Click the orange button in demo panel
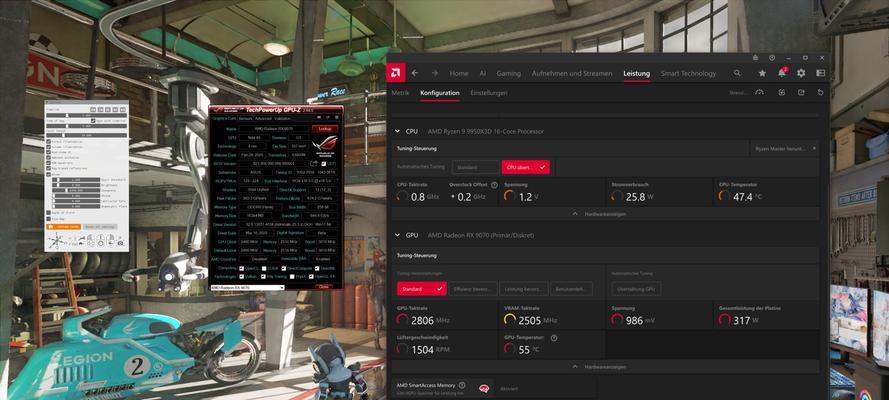 64,227
